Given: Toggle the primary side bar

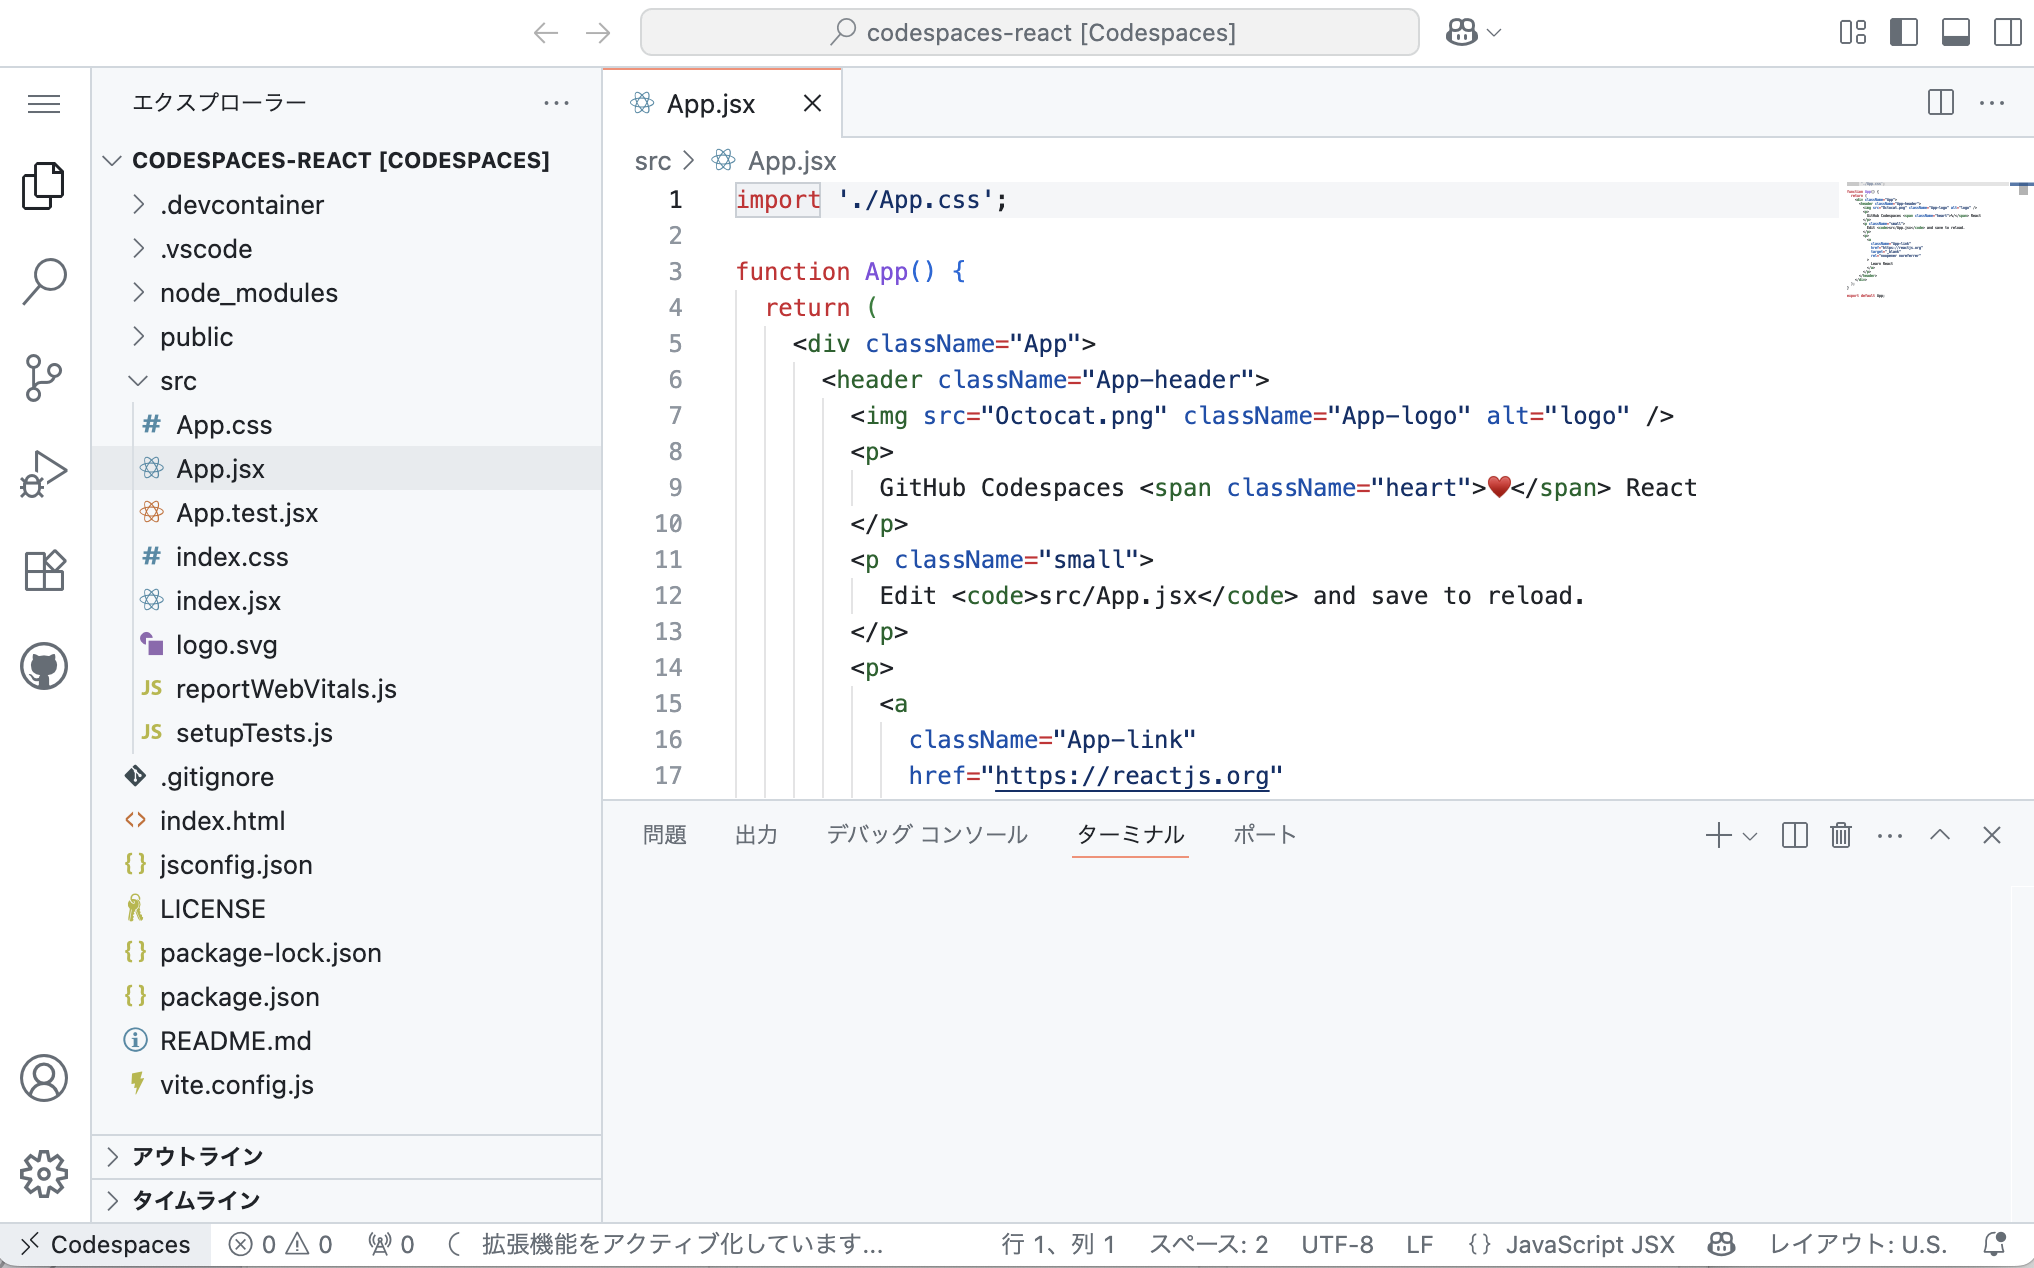Looking at the screenshot, I should click(x=1904, y=33).
